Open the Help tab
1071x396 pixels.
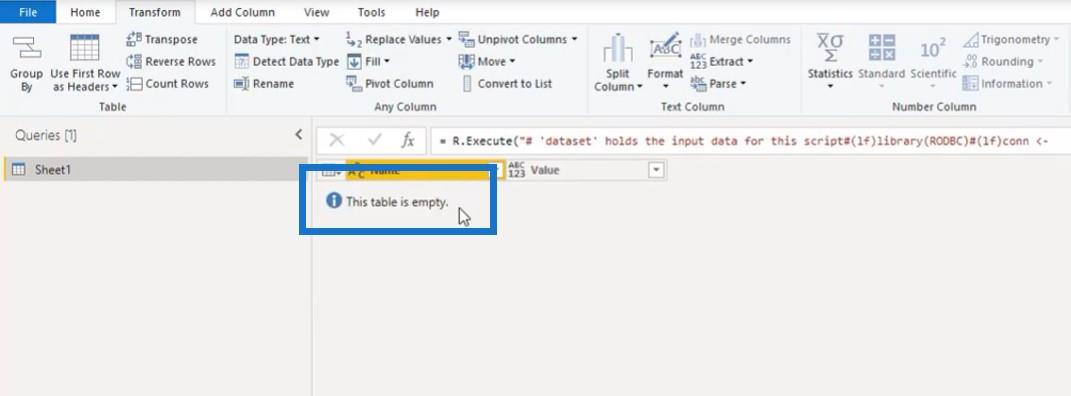427,12
